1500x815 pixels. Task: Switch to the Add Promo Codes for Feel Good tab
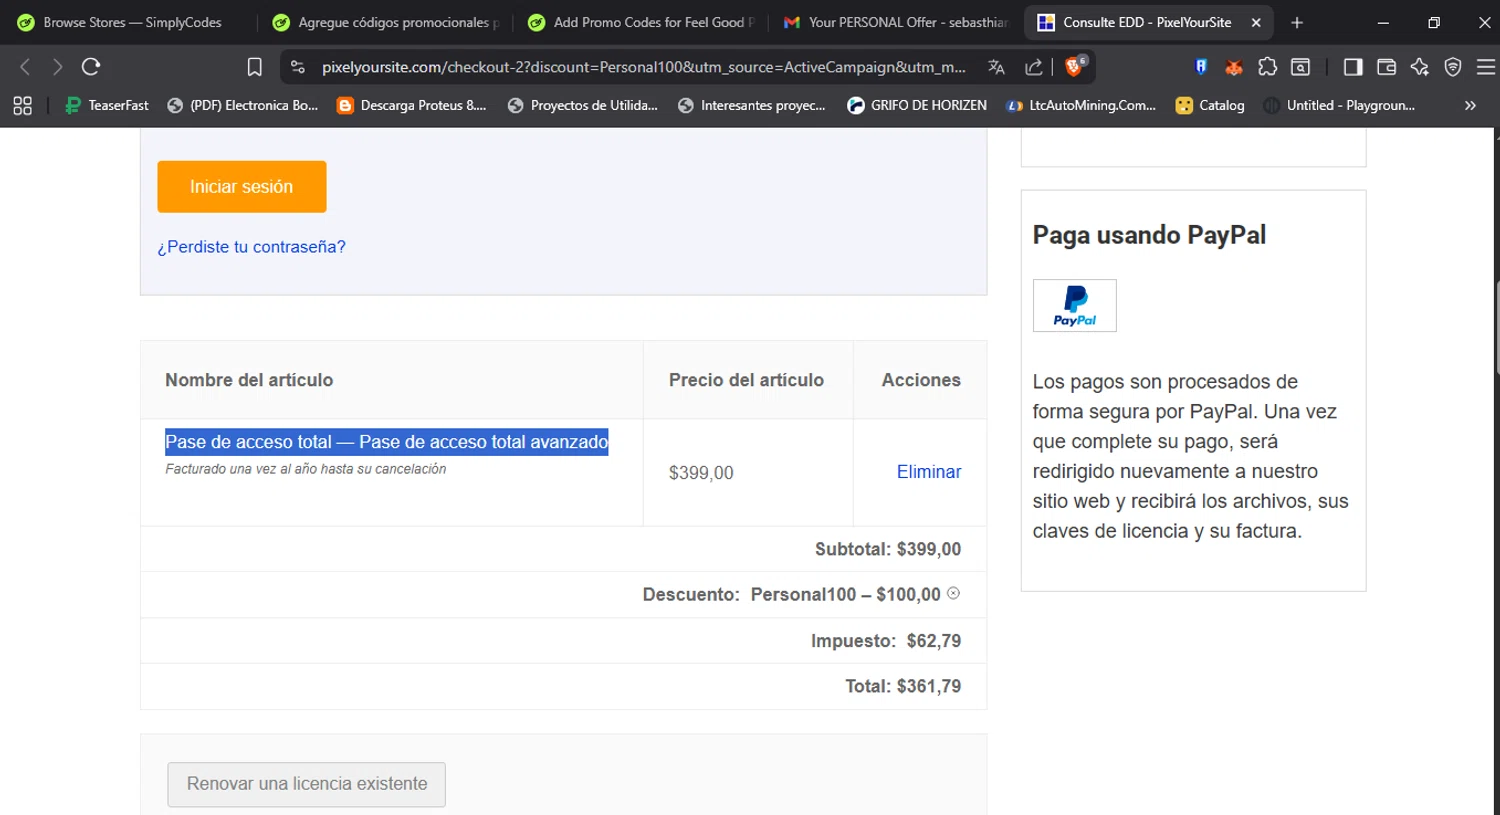(x=641, y=22)
